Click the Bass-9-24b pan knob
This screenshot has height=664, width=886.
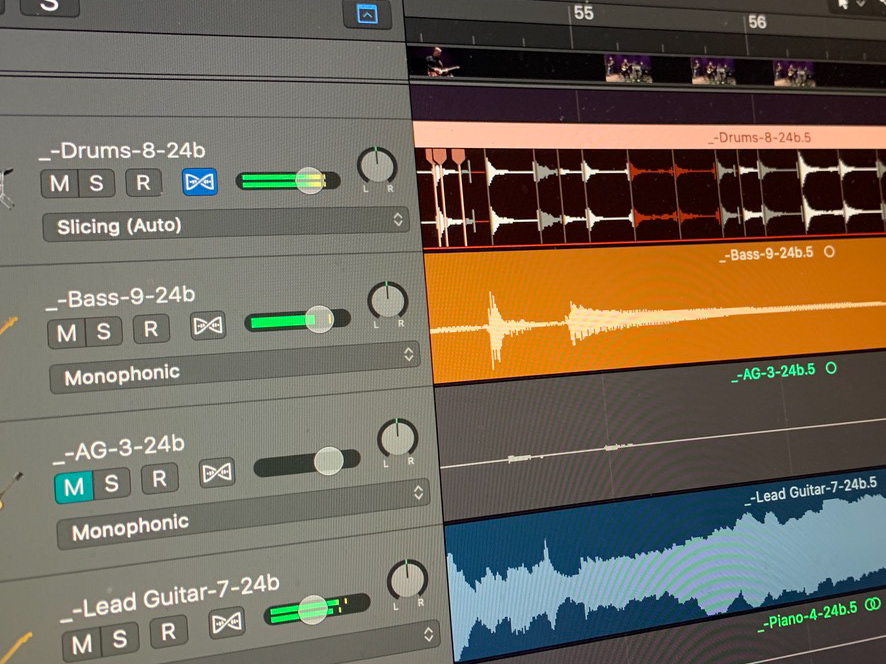388,301
